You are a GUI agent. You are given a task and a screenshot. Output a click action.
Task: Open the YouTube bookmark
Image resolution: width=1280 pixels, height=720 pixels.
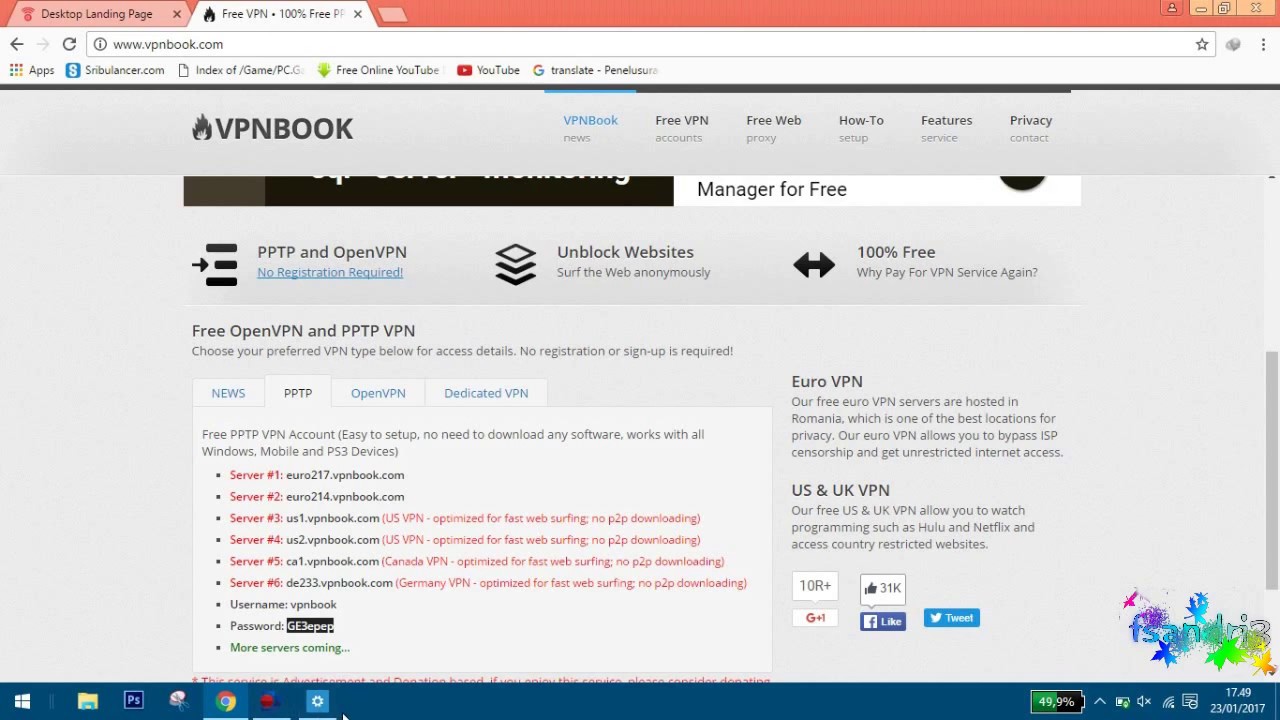[488, 70]
